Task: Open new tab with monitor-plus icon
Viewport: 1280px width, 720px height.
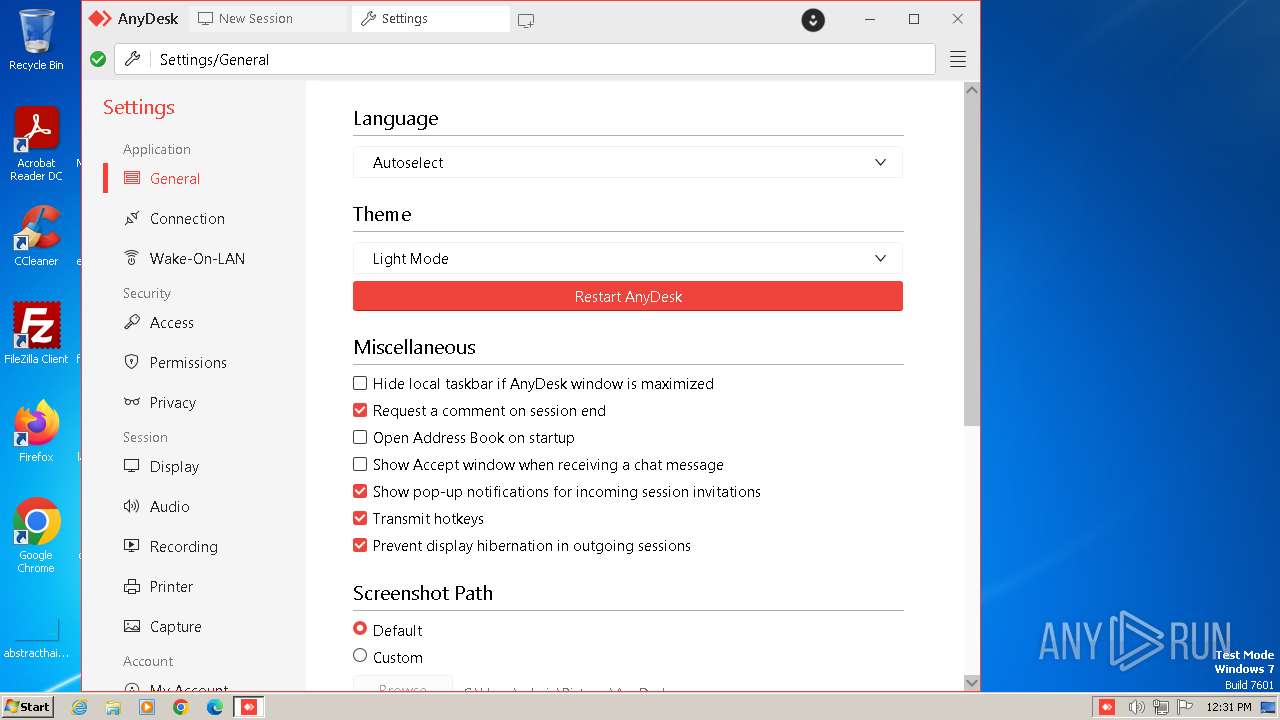Action: [x=526, y=19]
